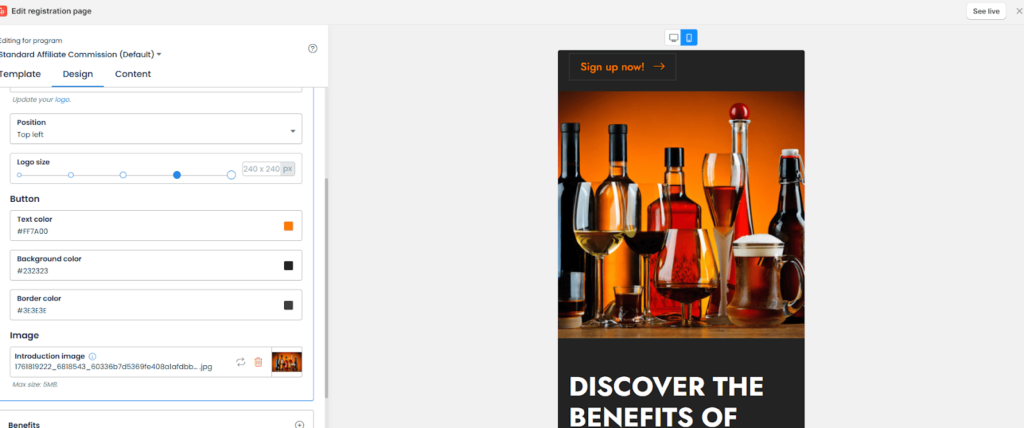
Task: Open the help question mark icon
Action: point(313,48)
